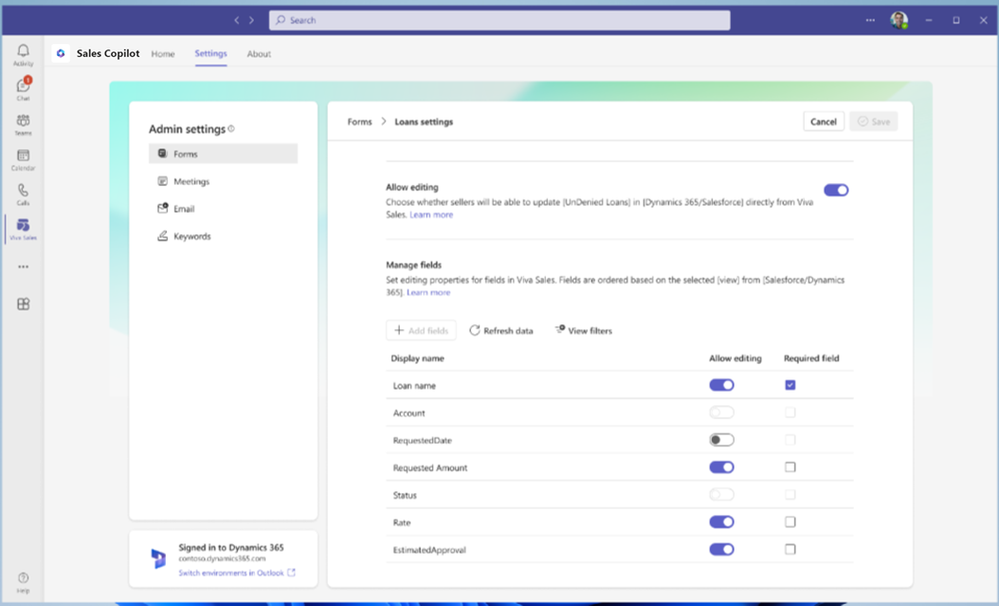Select the Viva Sales app icon

(x=23, y=225)
